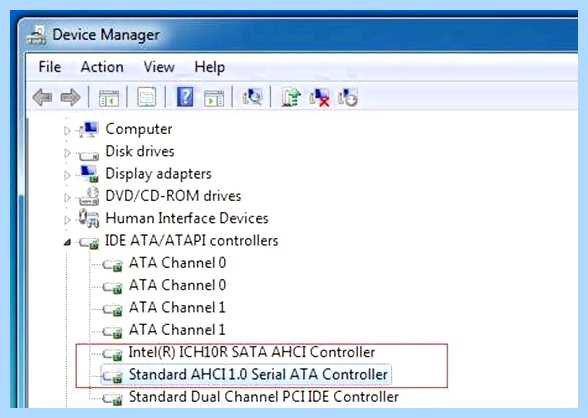Select IDE ATA/ATAPI controllers label
Screen dimensions: 588x418
[191, 241]
